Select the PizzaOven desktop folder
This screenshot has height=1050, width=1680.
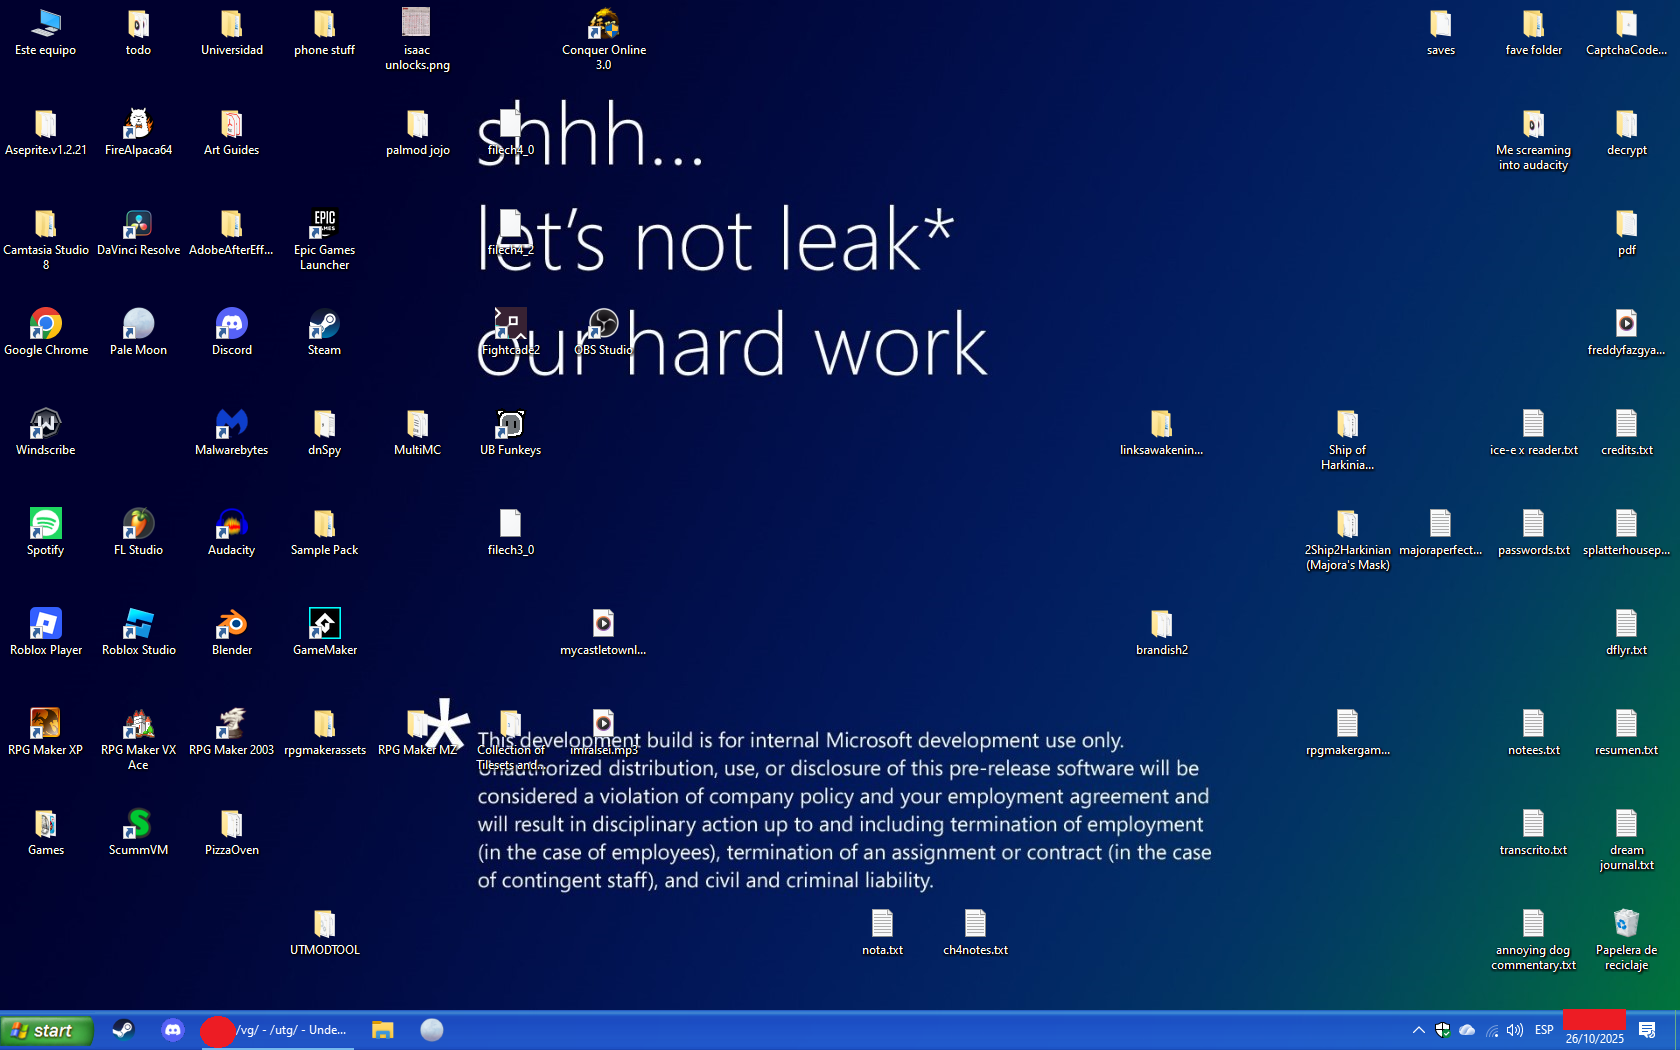click(231, 832)
